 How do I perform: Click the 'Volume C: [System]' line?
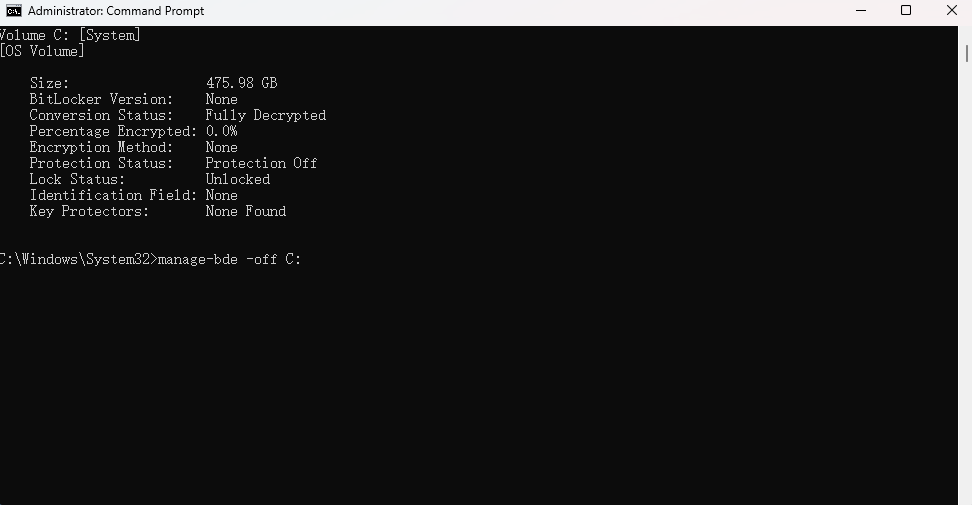coord(70,35)
